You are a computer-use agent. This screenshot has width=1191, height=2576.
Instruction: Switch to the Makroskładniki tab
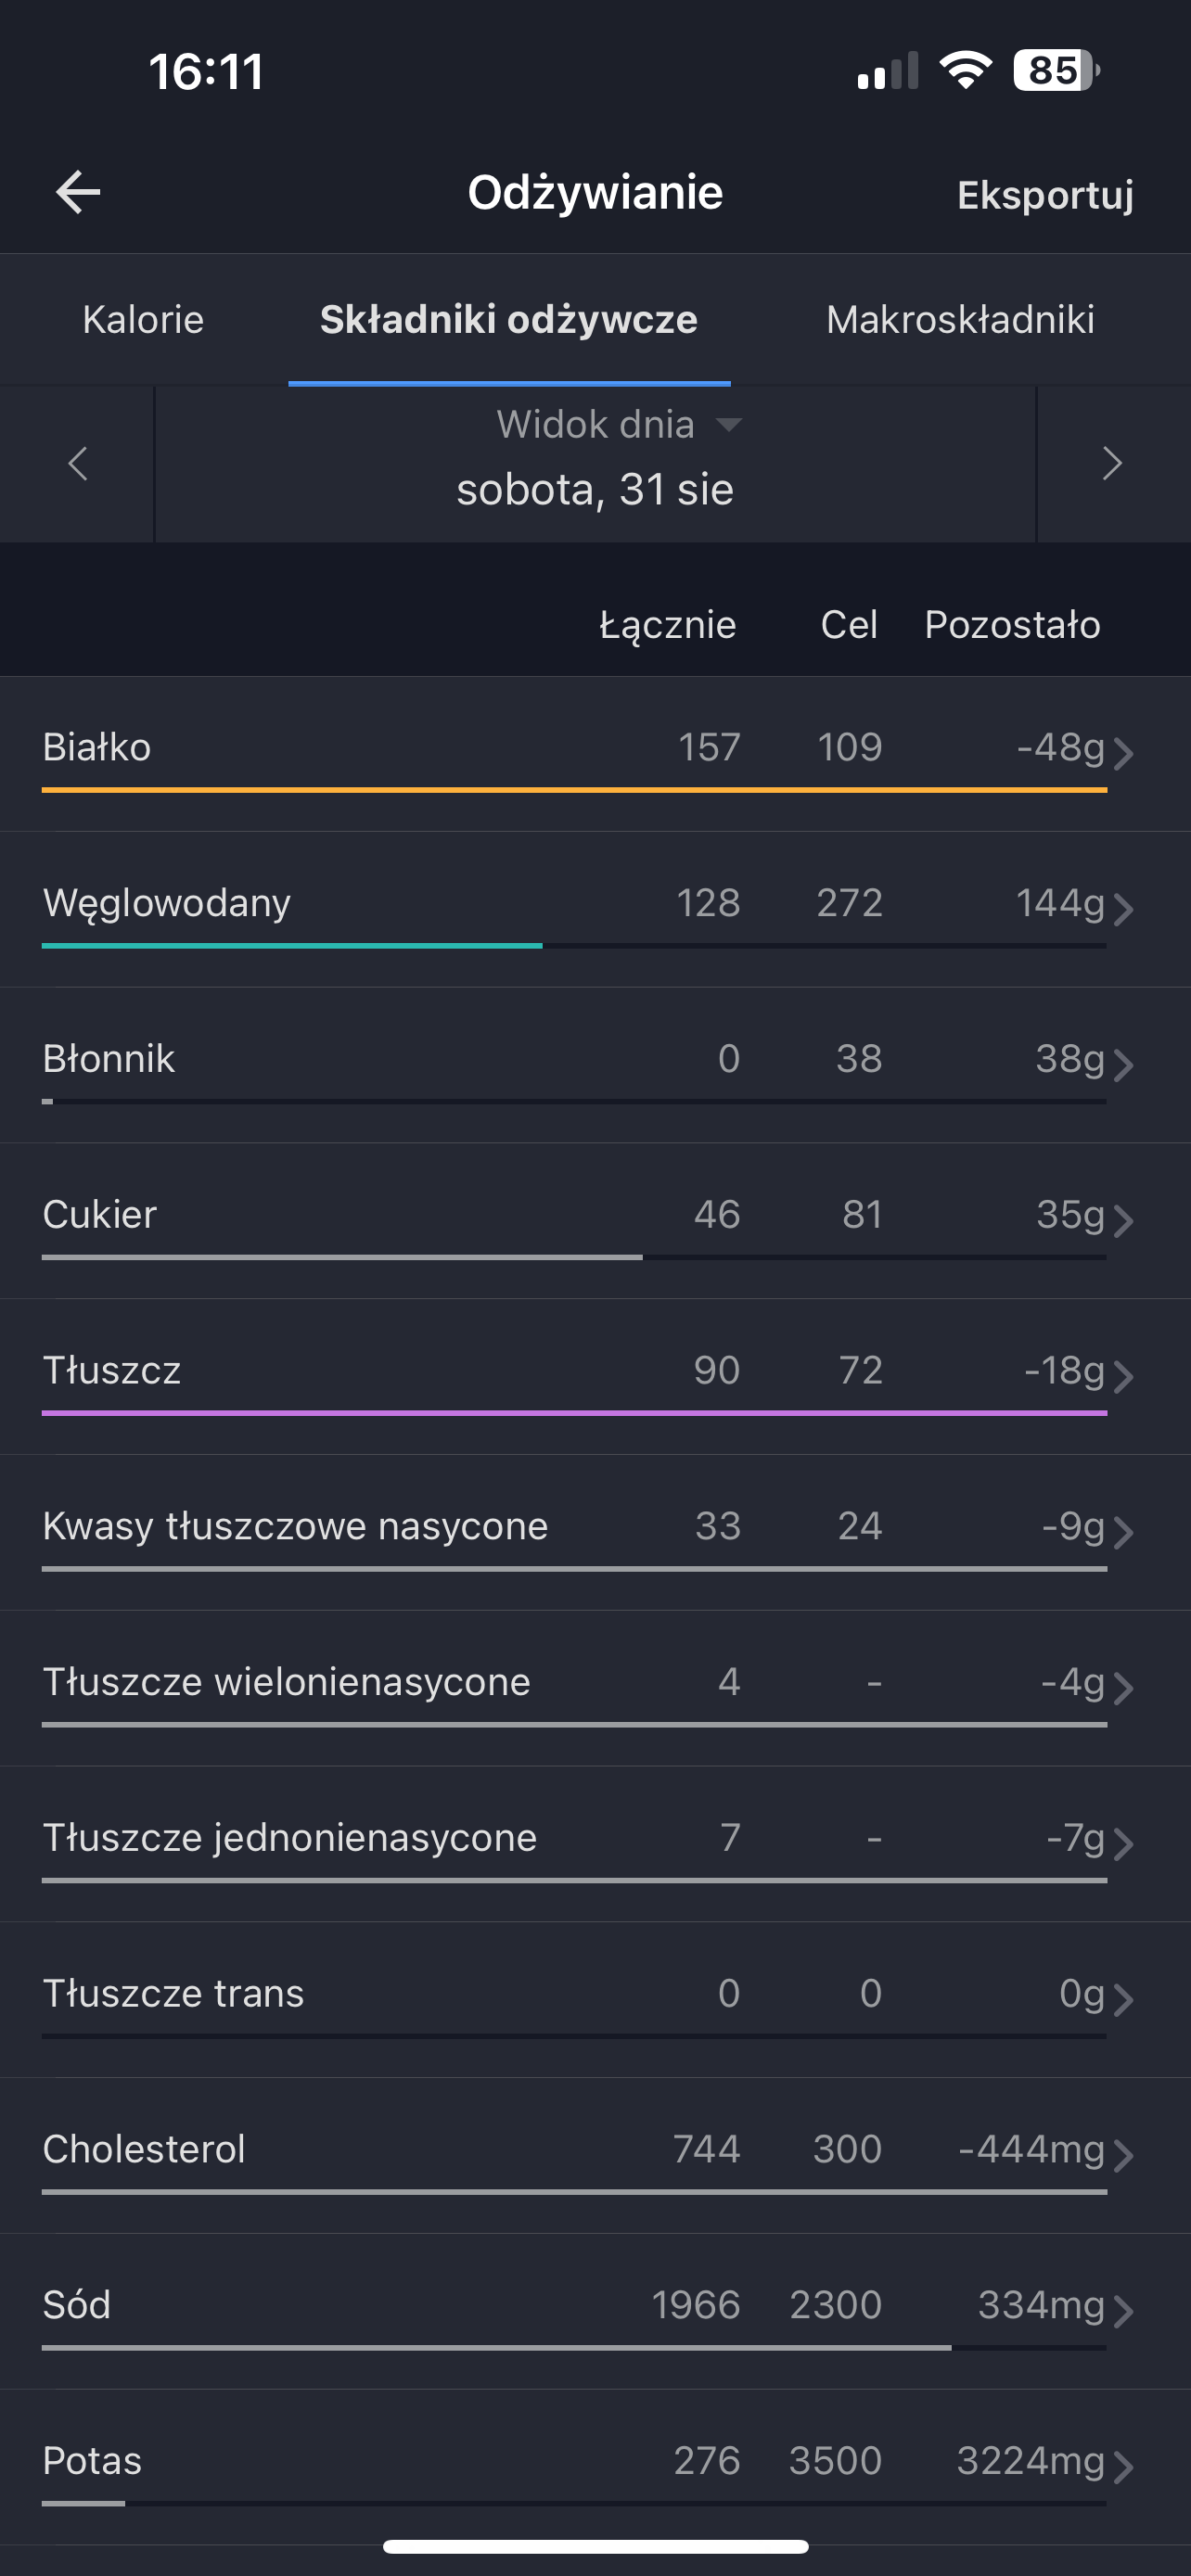coord(960,320)
